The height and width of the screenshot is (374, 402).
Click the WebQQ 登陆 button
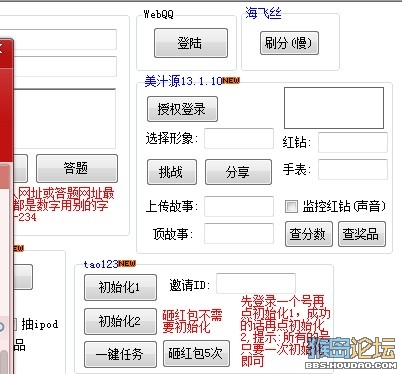tap(191, 43)
